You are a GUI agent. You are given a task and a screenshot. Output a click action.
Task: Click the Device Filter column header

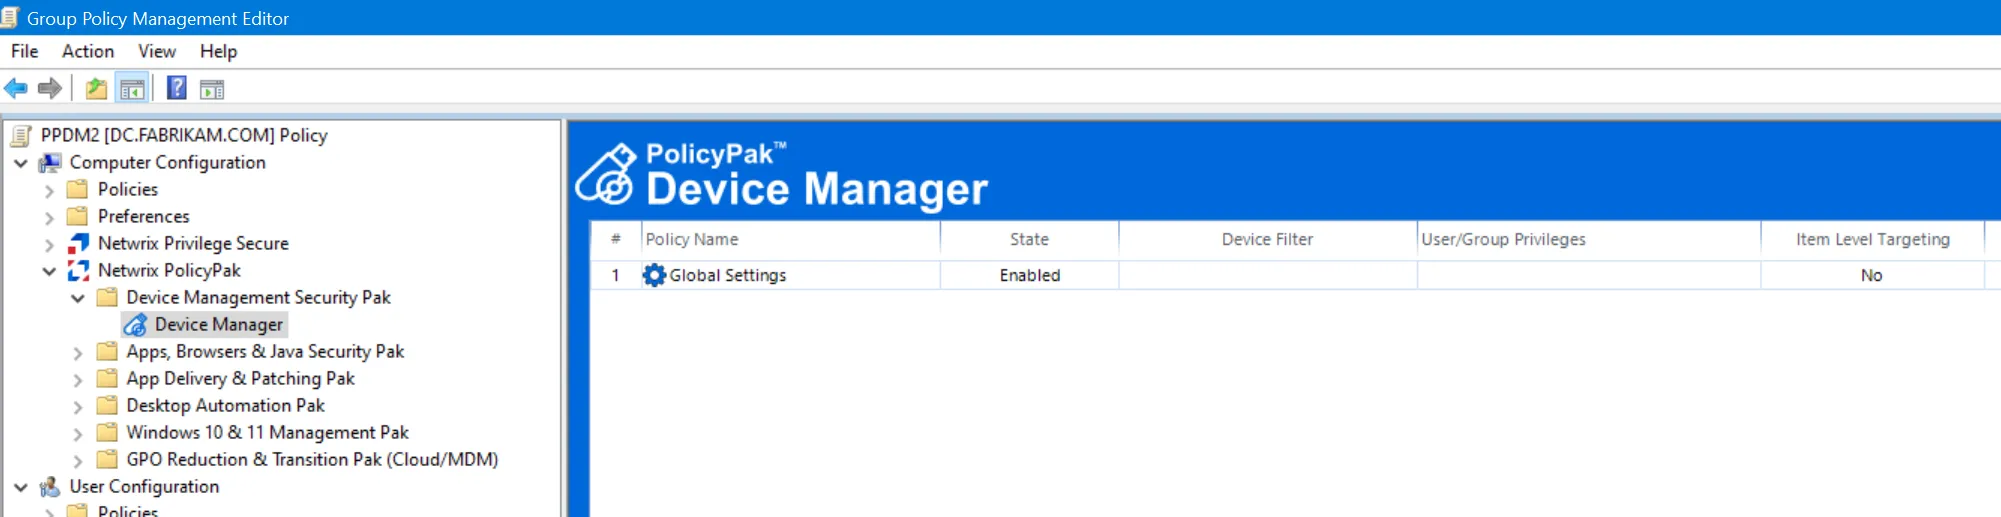[x=1267, y=239]
